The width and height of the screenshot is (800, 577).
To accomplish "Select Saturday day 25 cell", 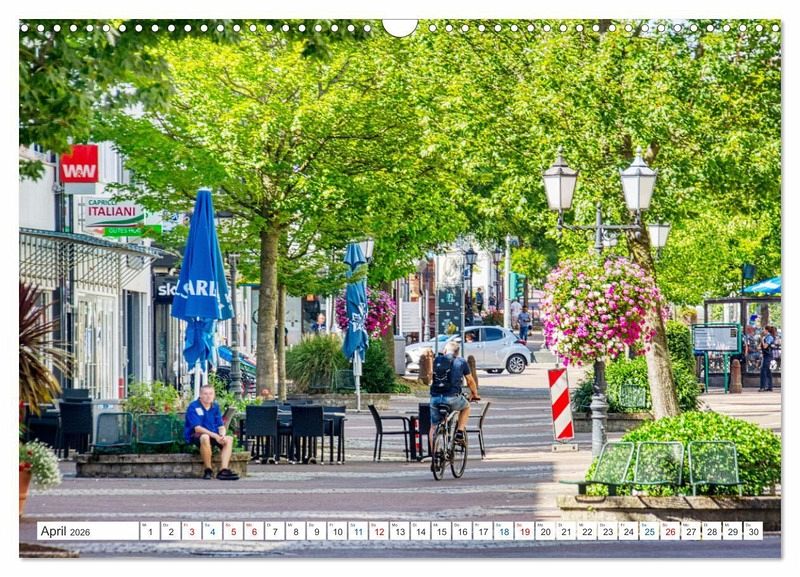I will (649, 531).
